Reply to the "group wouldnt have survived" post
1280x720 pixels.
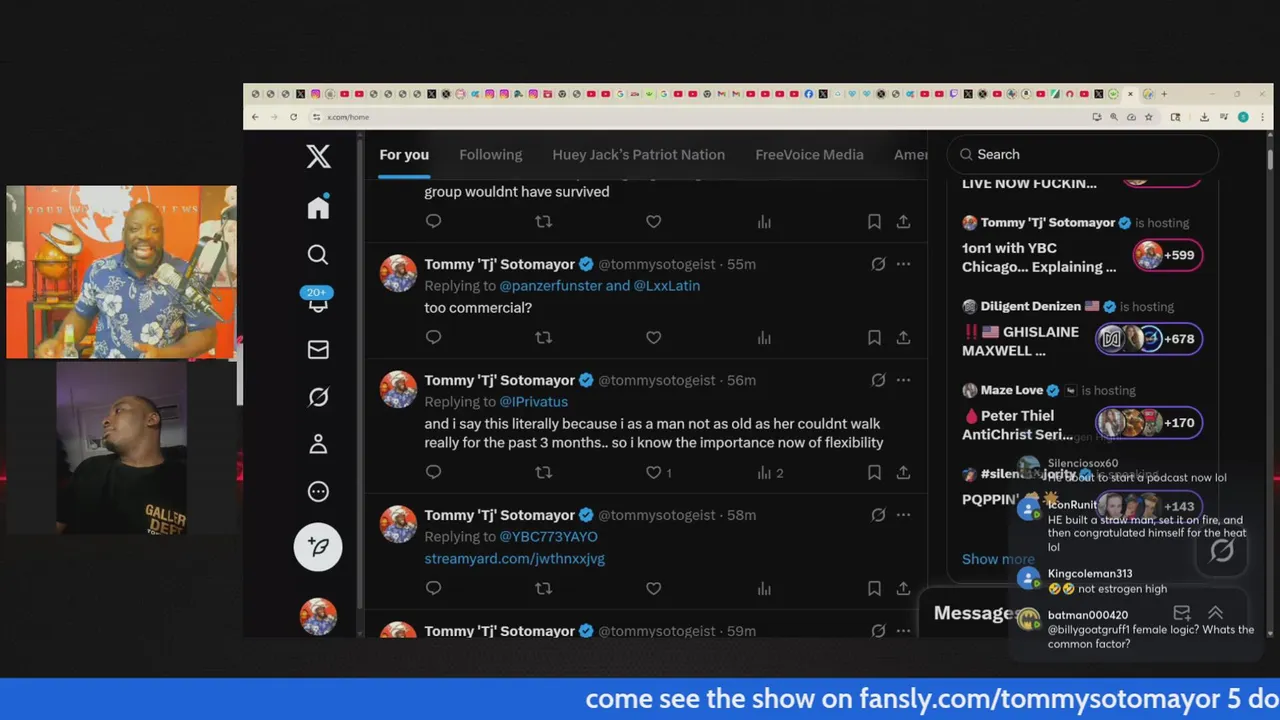tap(433, 221)
